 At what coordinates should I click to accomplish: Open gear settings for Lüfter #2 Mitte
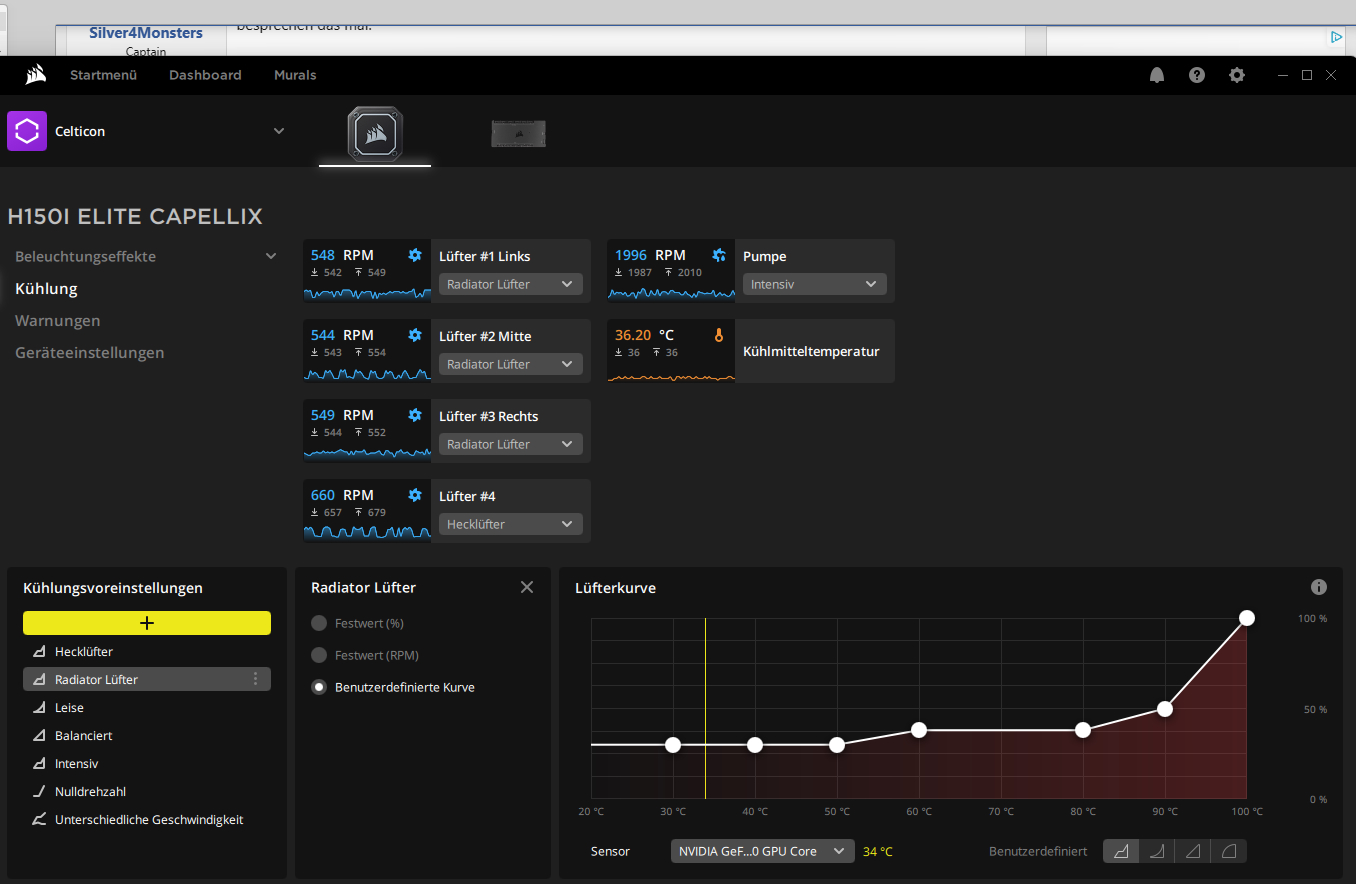point(415,335)
